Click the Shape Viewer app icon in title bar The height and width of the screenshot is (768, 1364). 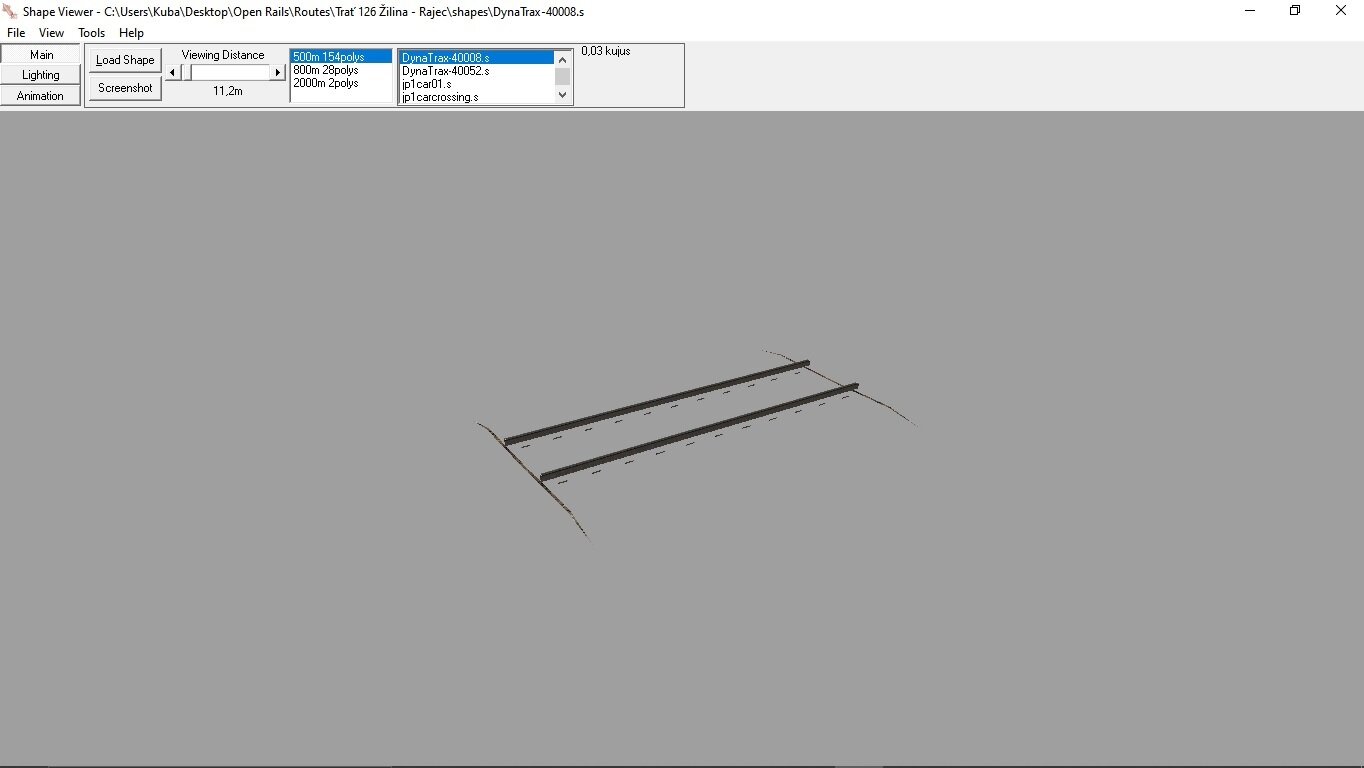11,11
